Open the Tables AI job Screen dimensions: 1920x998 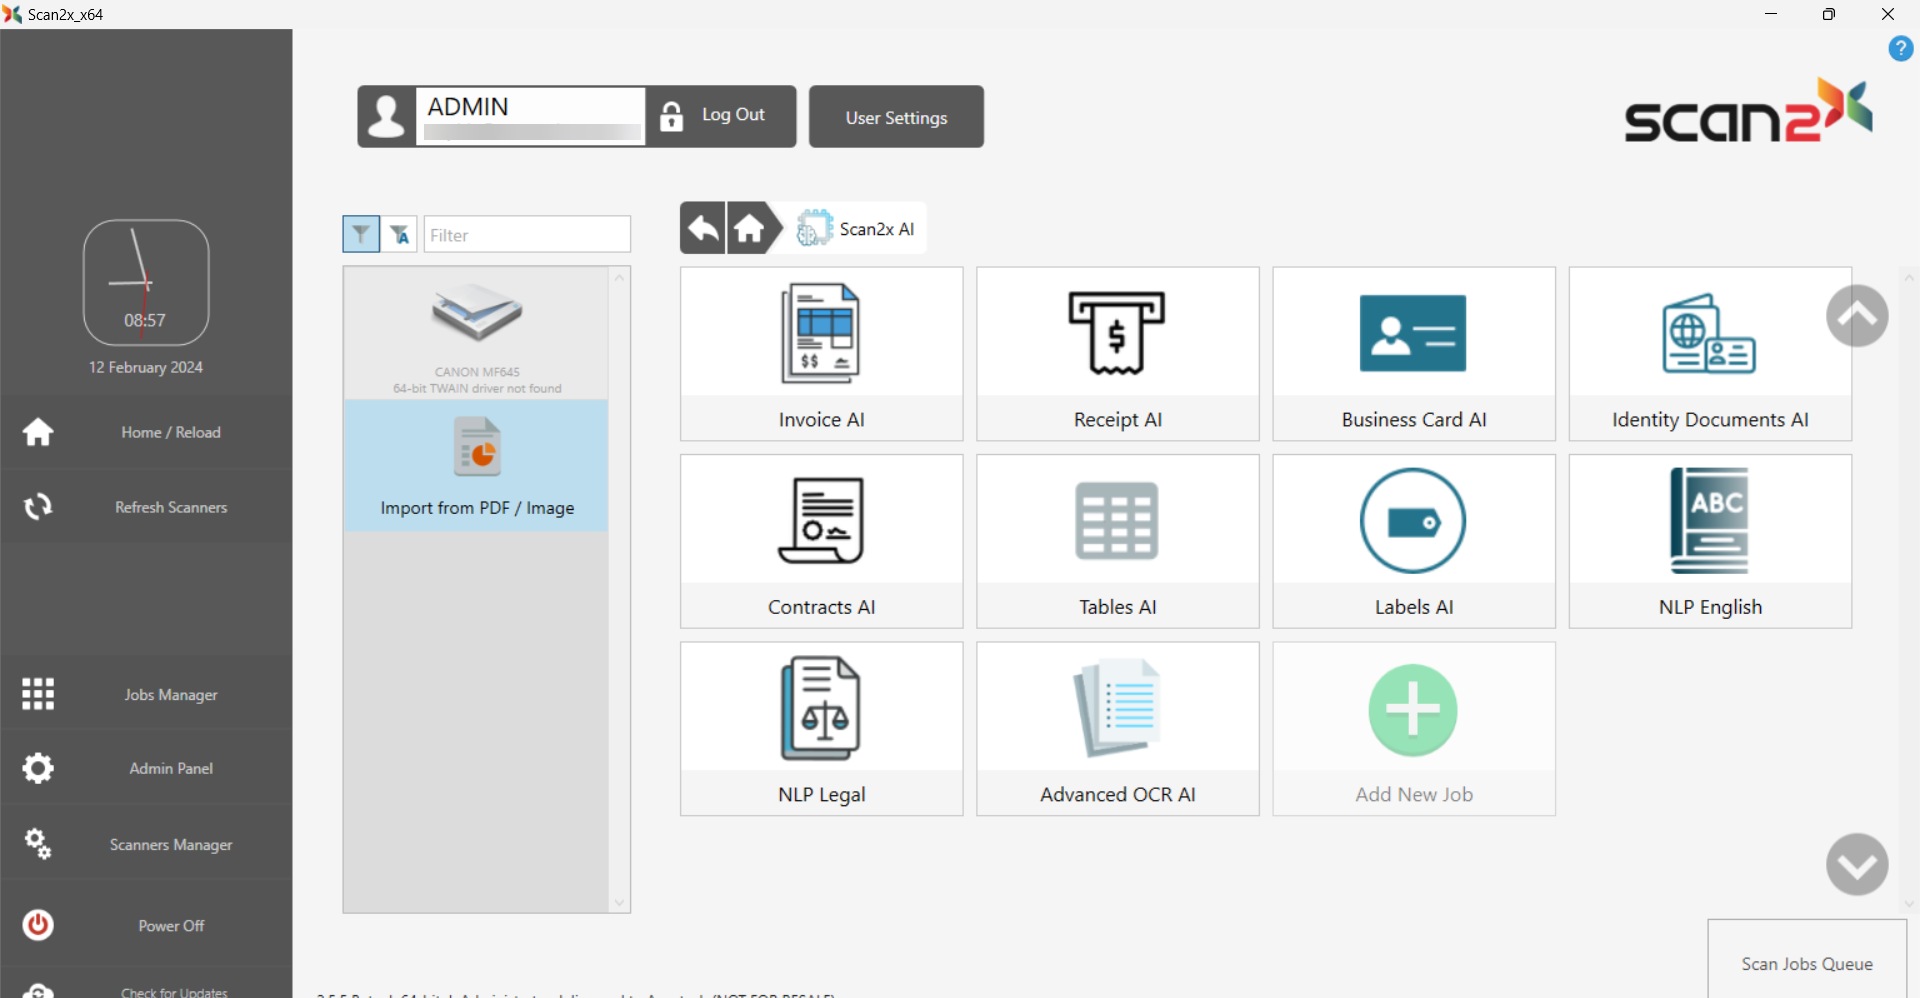(x=1117, y=541)
